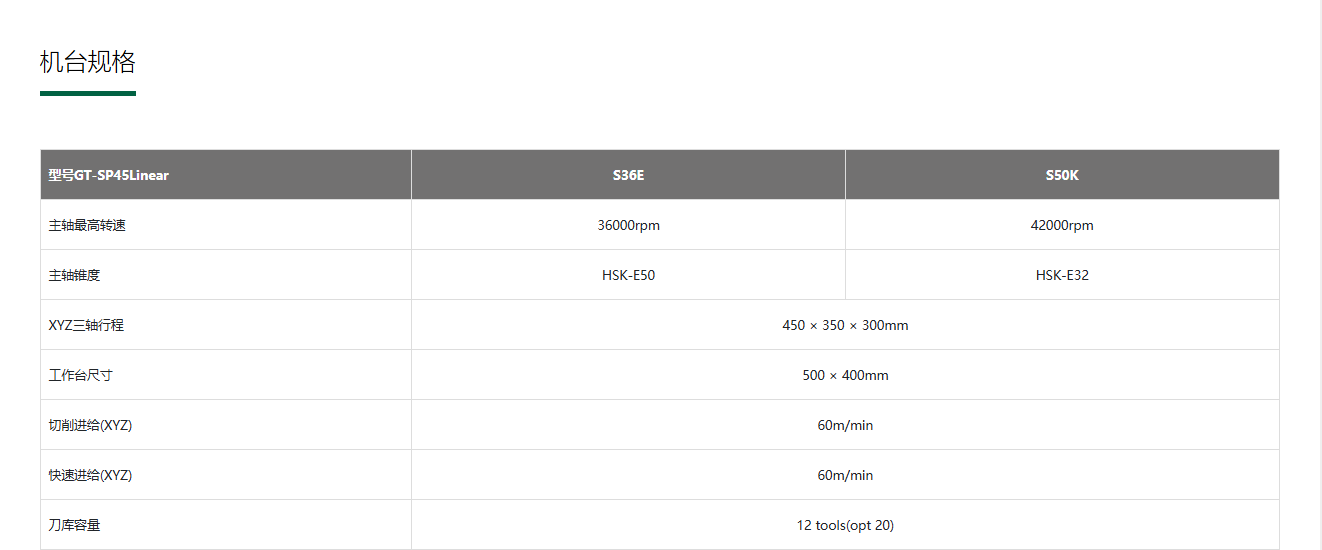Click the S36E column header
1322x550 pixels.
pos(628,175)
